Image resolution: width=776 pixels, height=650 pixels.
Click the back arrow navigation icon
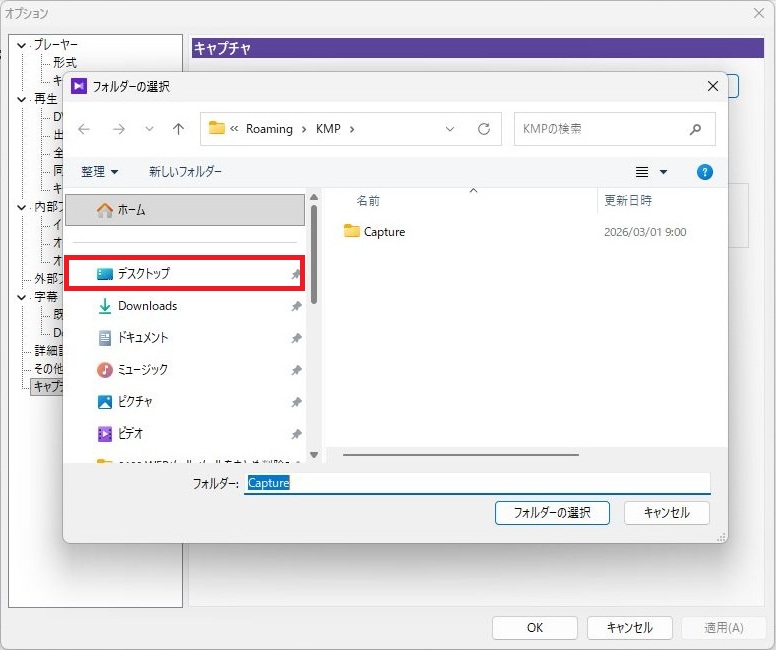click(x=84, y=129)
